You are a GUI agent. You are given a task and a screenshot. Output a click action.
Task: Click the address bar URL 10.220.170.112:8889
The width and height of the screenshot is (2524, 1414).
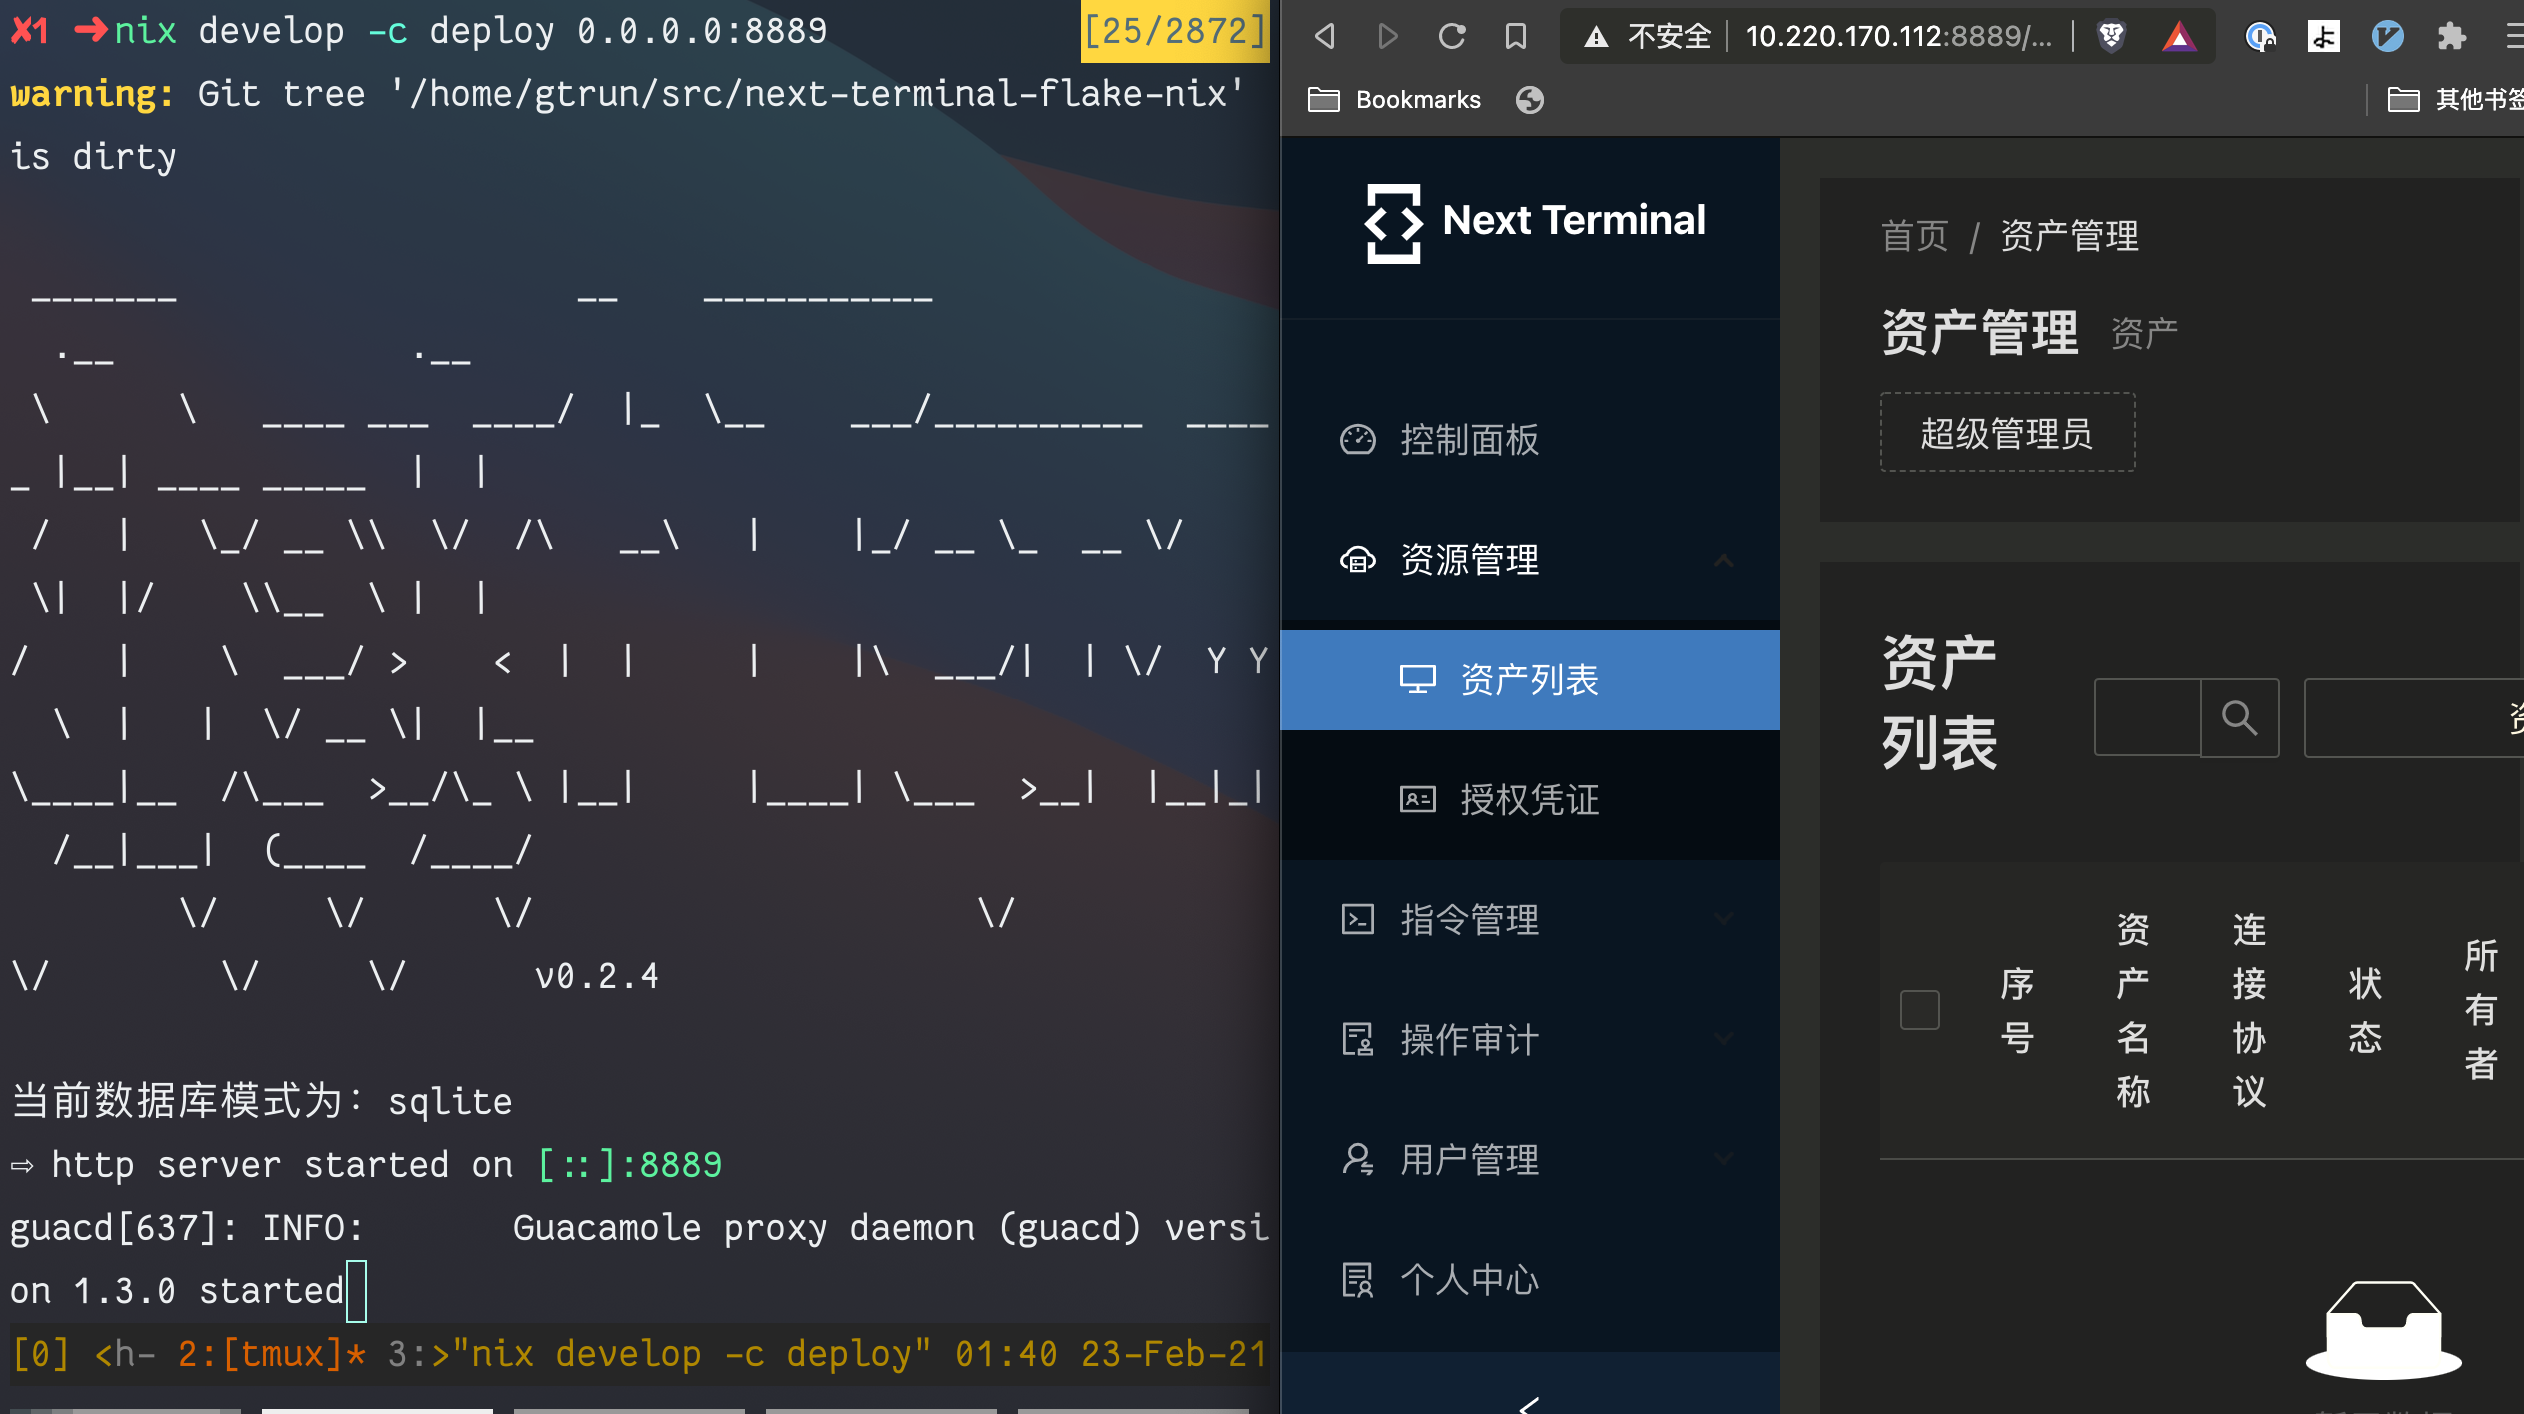click(1898, 37)
